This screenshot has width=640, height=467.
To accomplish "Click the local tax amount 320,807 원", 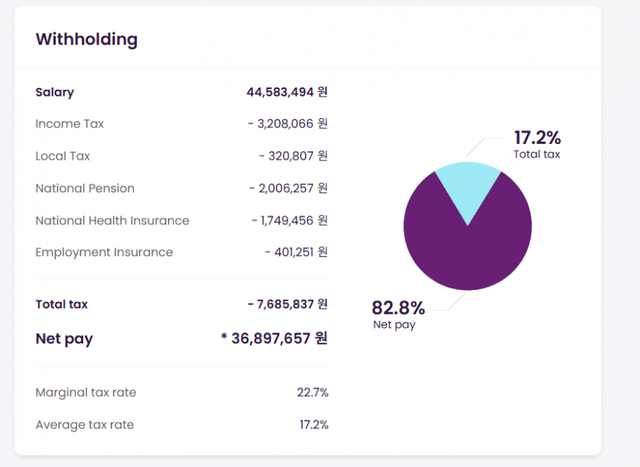I will pos(293,156).
